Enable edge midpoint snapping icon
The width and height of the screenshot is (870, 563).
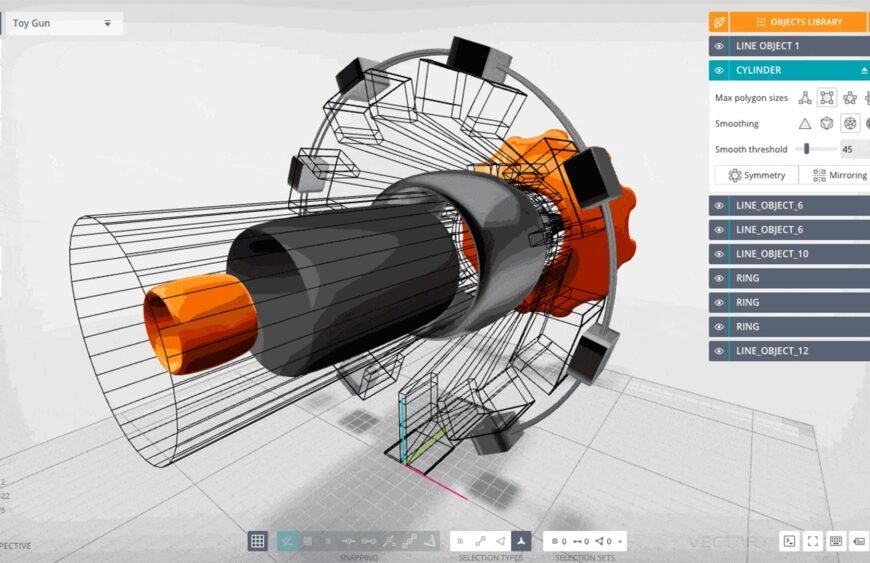(348, 541)
